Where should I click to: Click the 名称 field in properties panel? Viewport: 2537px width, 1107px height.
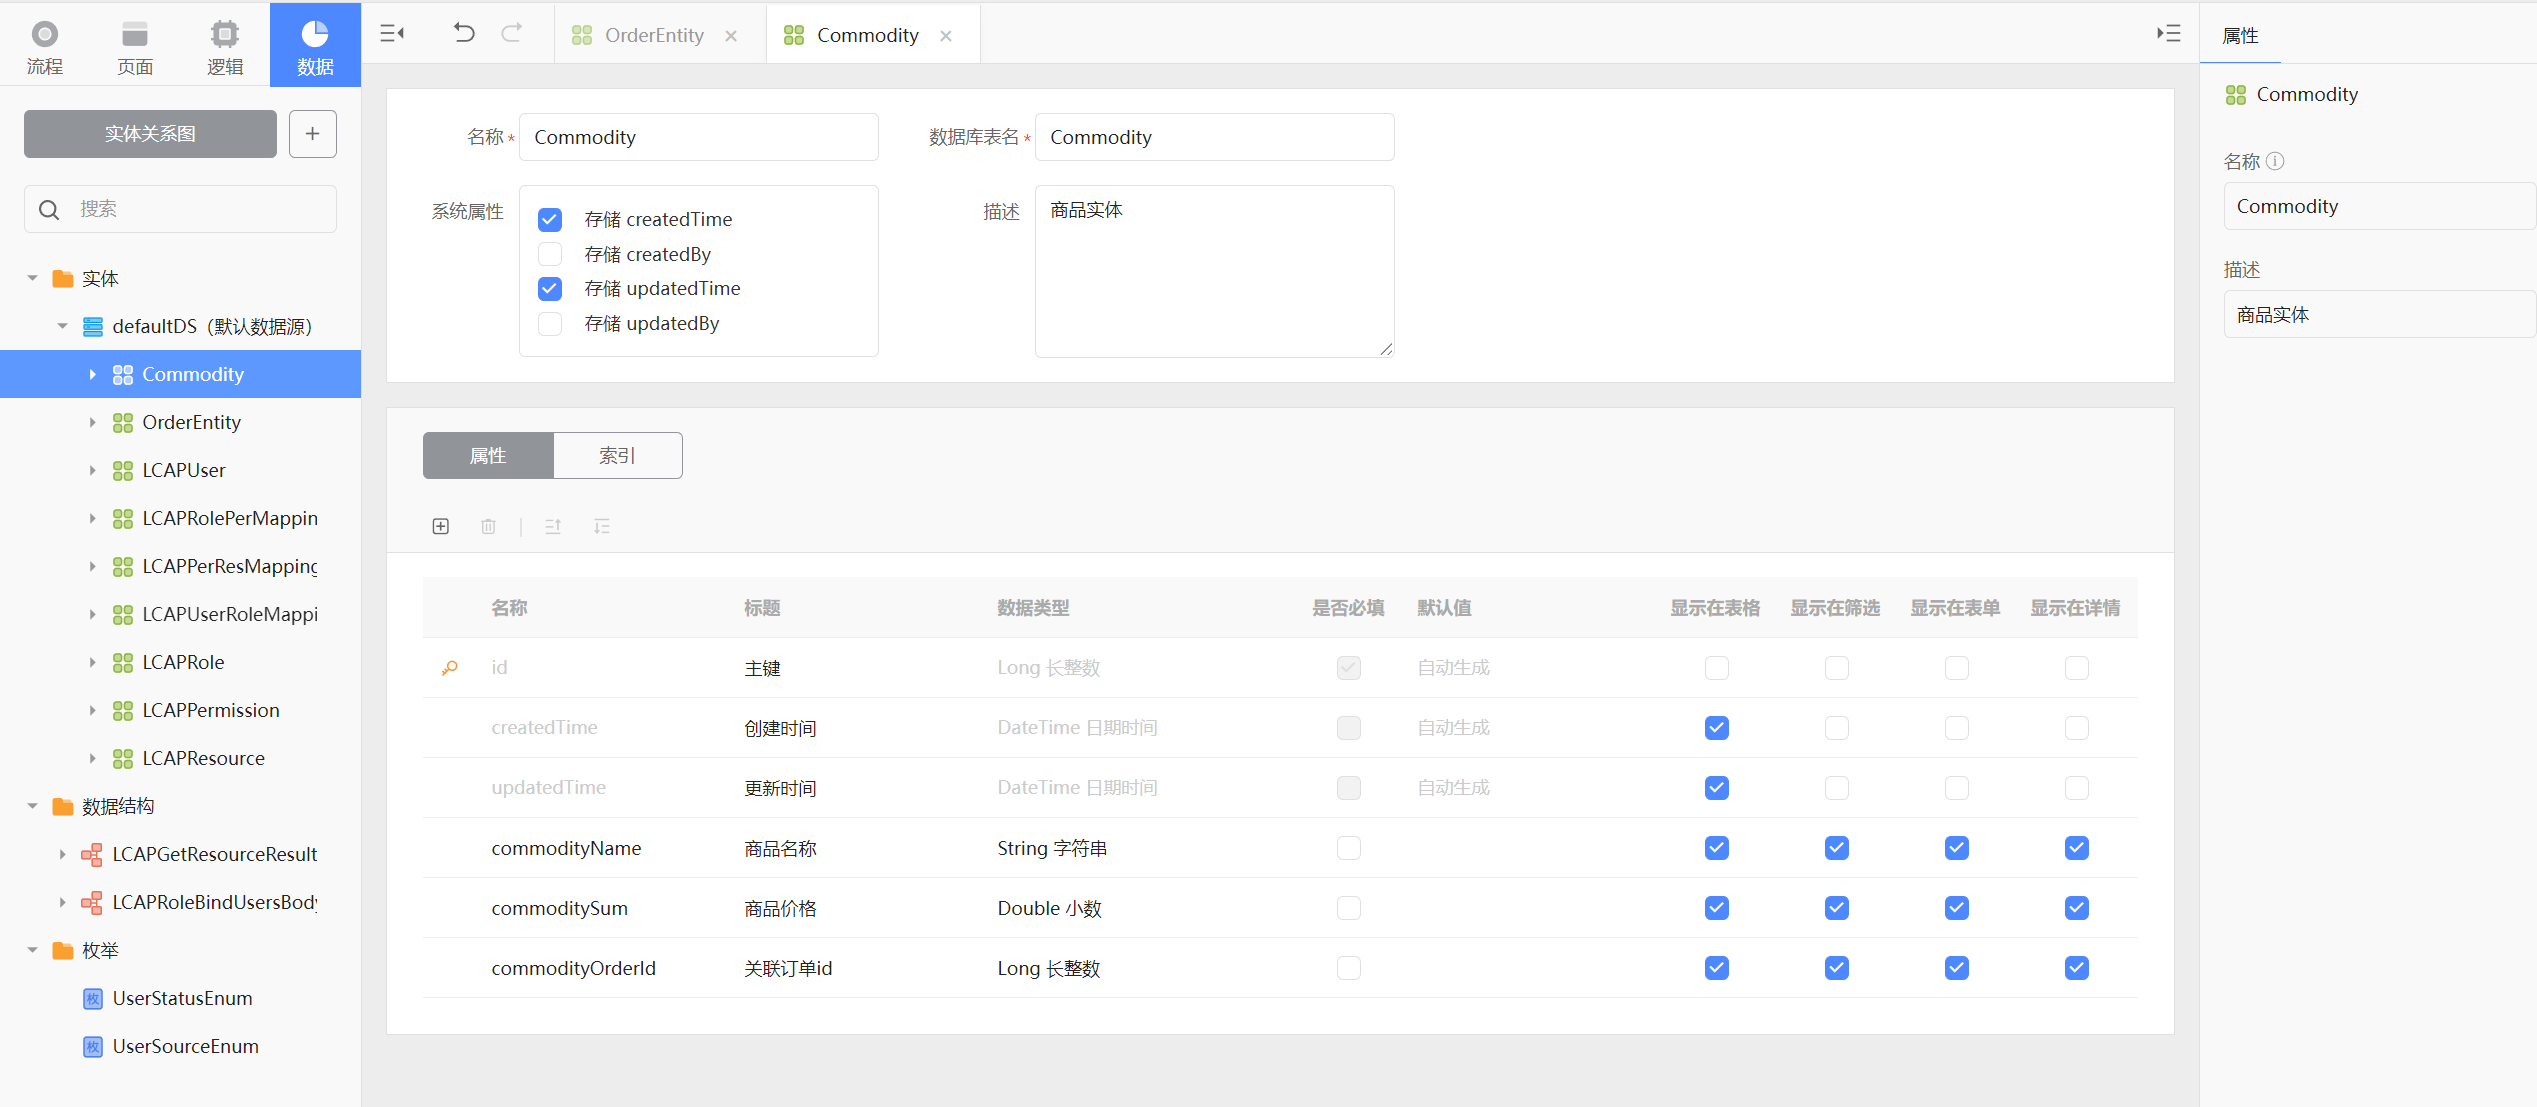[x=2380, y=206]
